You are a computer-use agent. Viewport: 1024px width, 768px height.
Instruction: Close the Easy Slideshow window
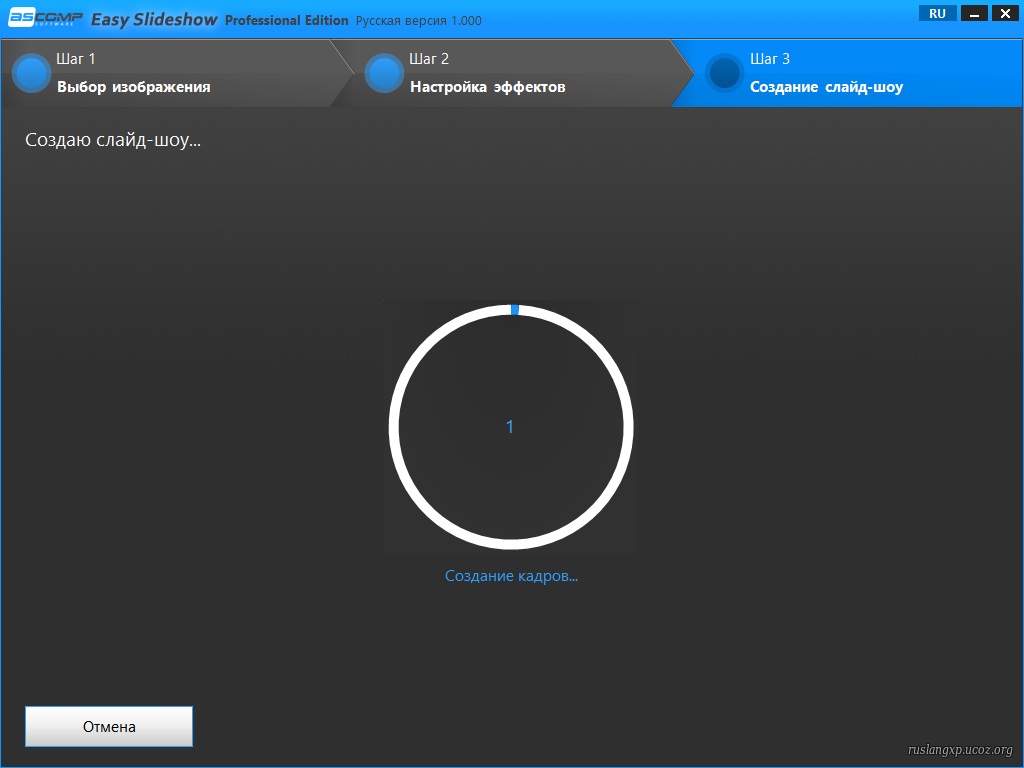coord(1005,14)
